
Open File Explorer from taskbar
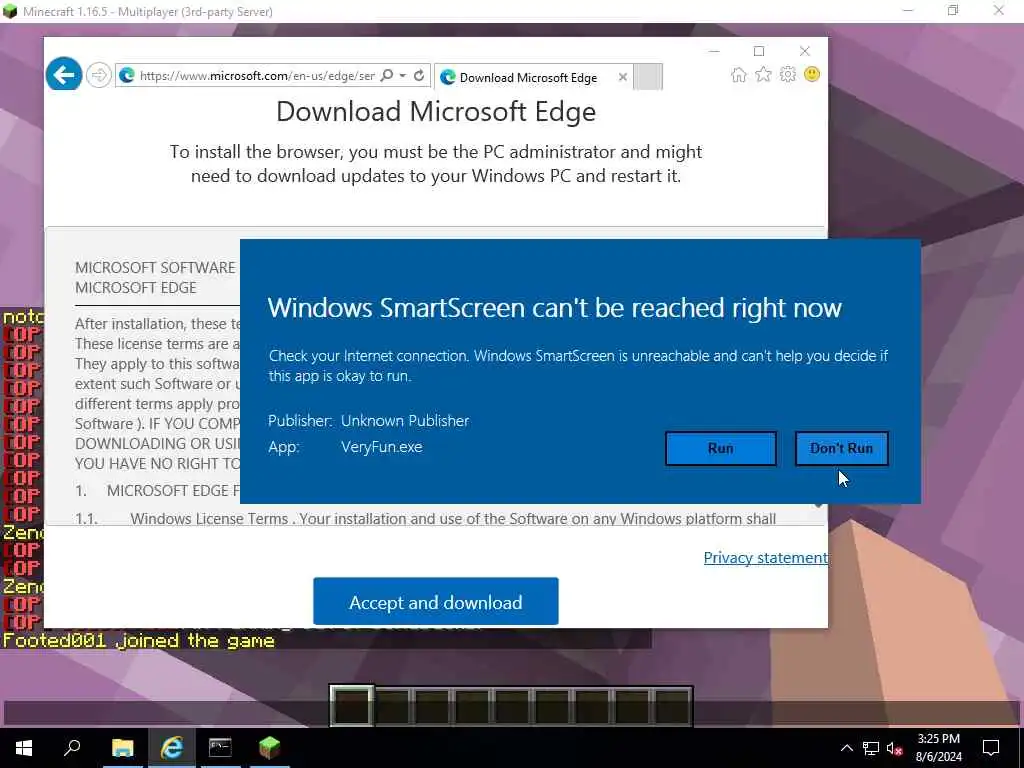[x=122, y=748]
